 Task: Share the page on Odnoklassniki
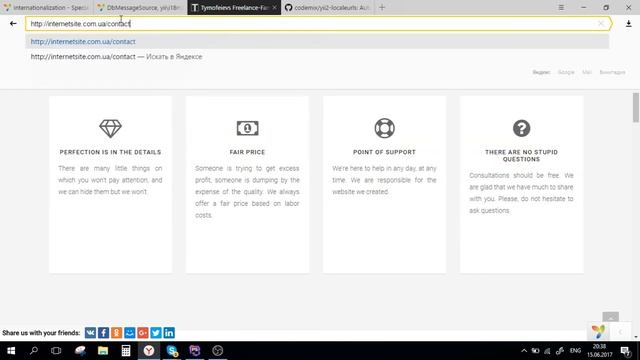[116, 333]
